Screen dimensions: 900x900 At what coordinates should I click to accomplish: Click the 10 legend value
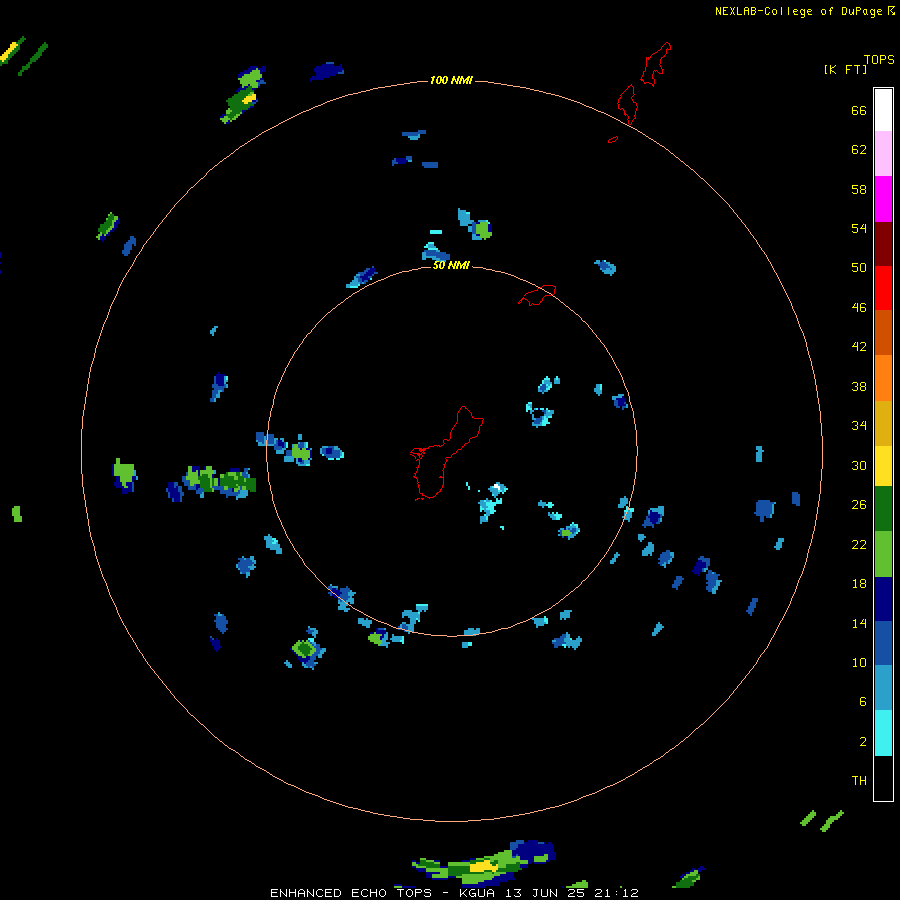859,662
